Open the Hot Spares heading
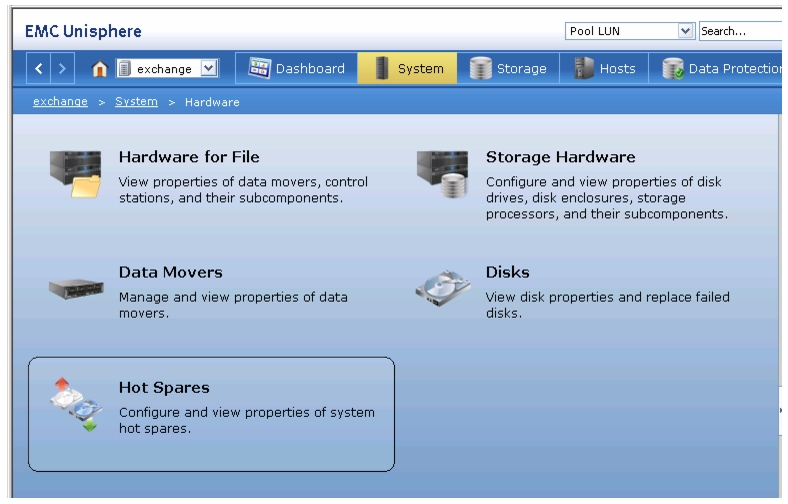 [x=164, y=387]
